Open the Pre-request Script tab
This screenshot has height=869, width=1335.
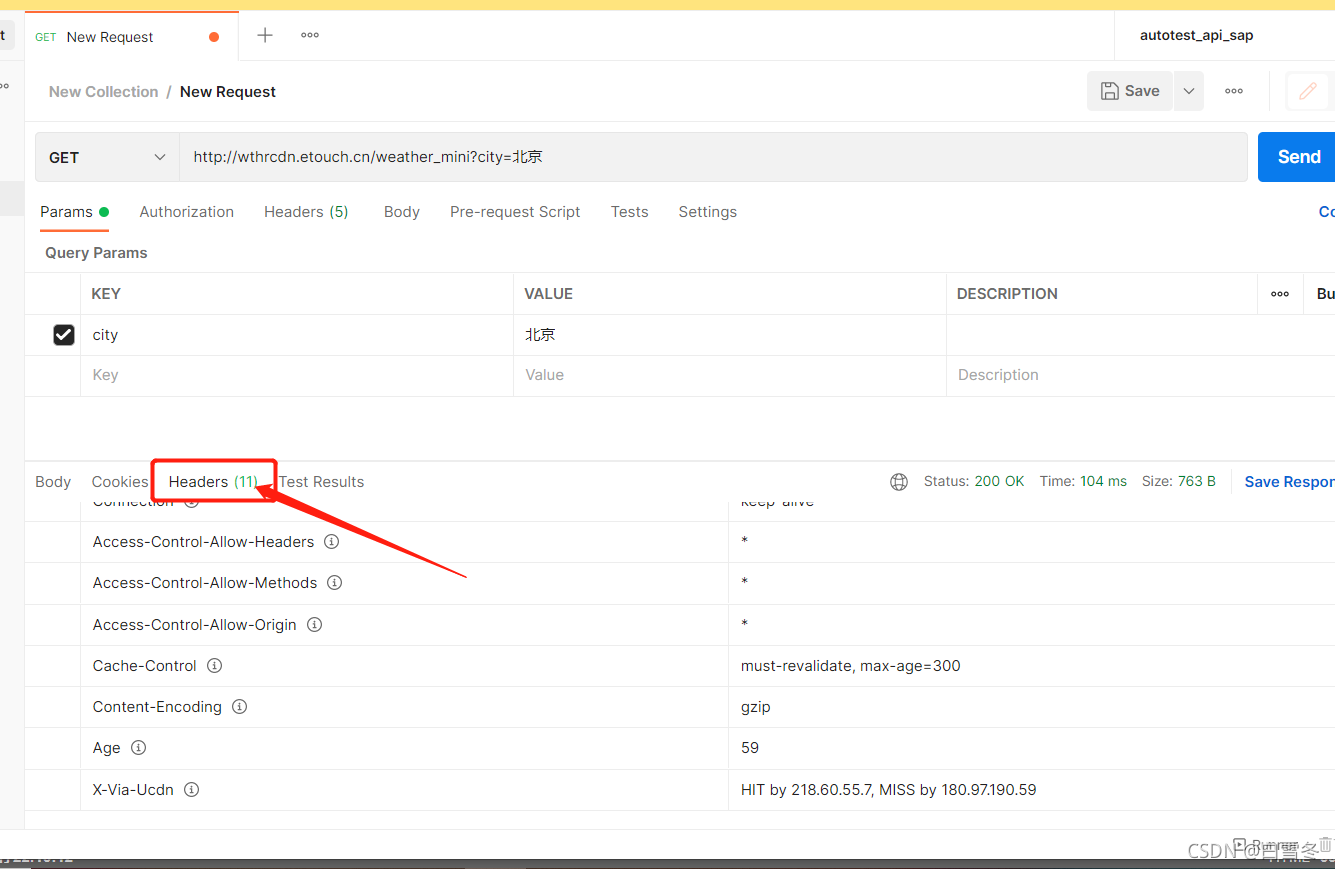pyautogui.click(x=515, y=212)
